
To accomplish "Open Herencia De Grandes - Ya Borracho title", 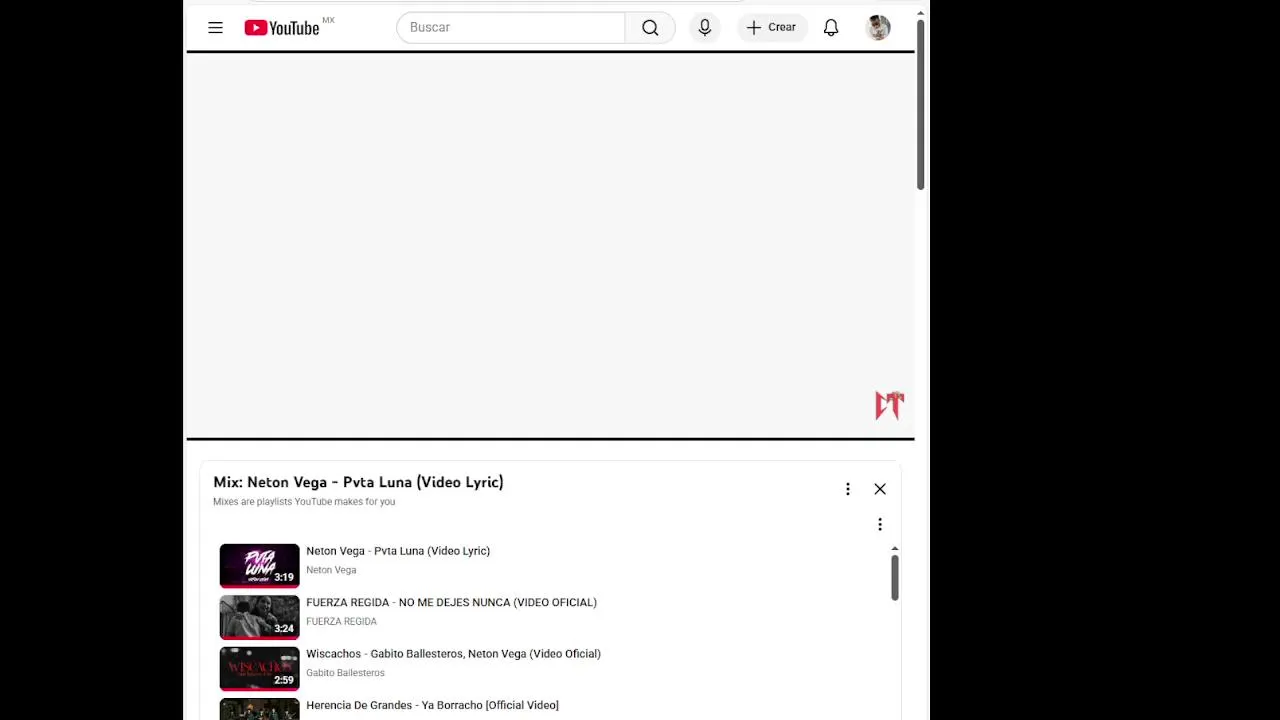I will click(x=432, y=705).
